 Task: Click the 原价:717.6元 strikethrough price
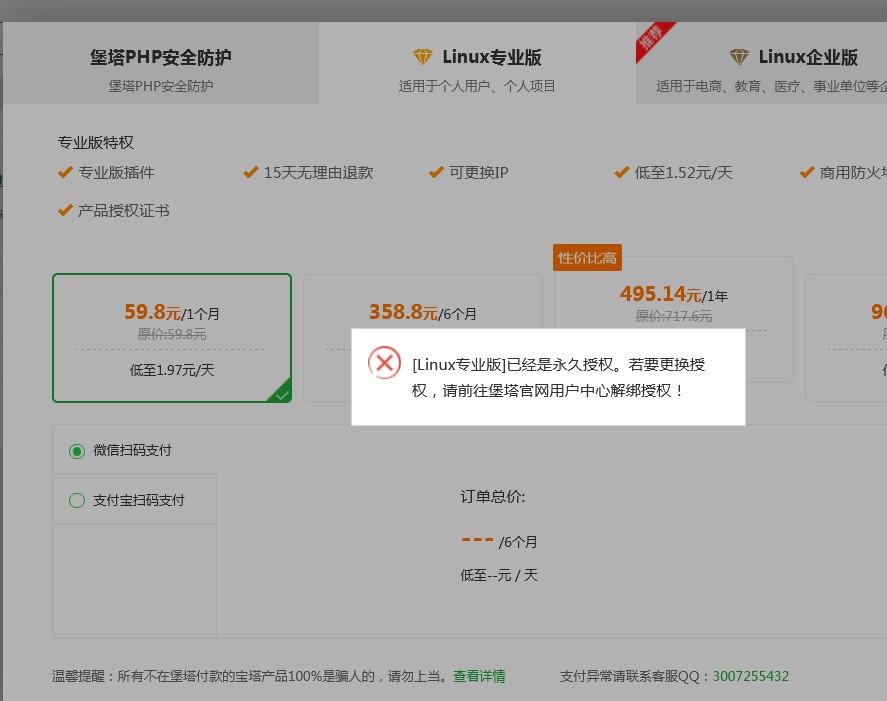[x=673, y=316]
